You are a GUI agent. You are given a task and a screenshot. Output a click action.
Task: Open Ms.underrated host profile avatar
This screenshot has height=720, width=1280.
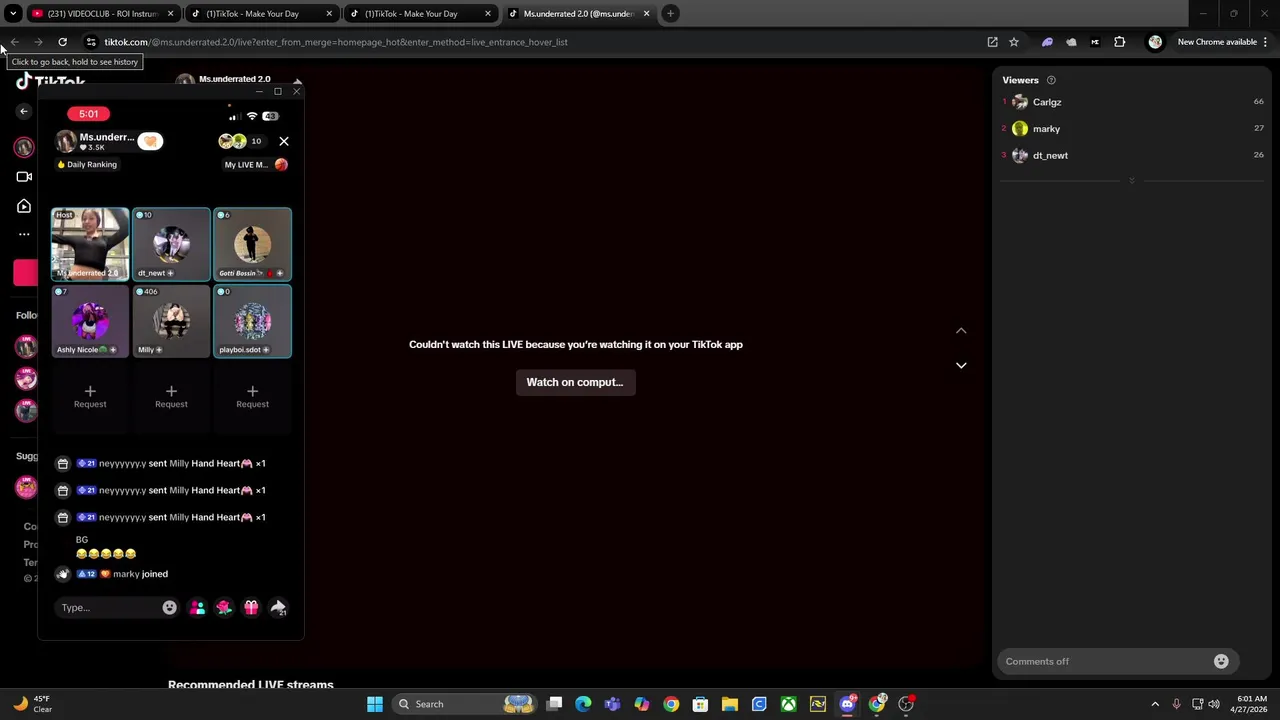(66, 141)
